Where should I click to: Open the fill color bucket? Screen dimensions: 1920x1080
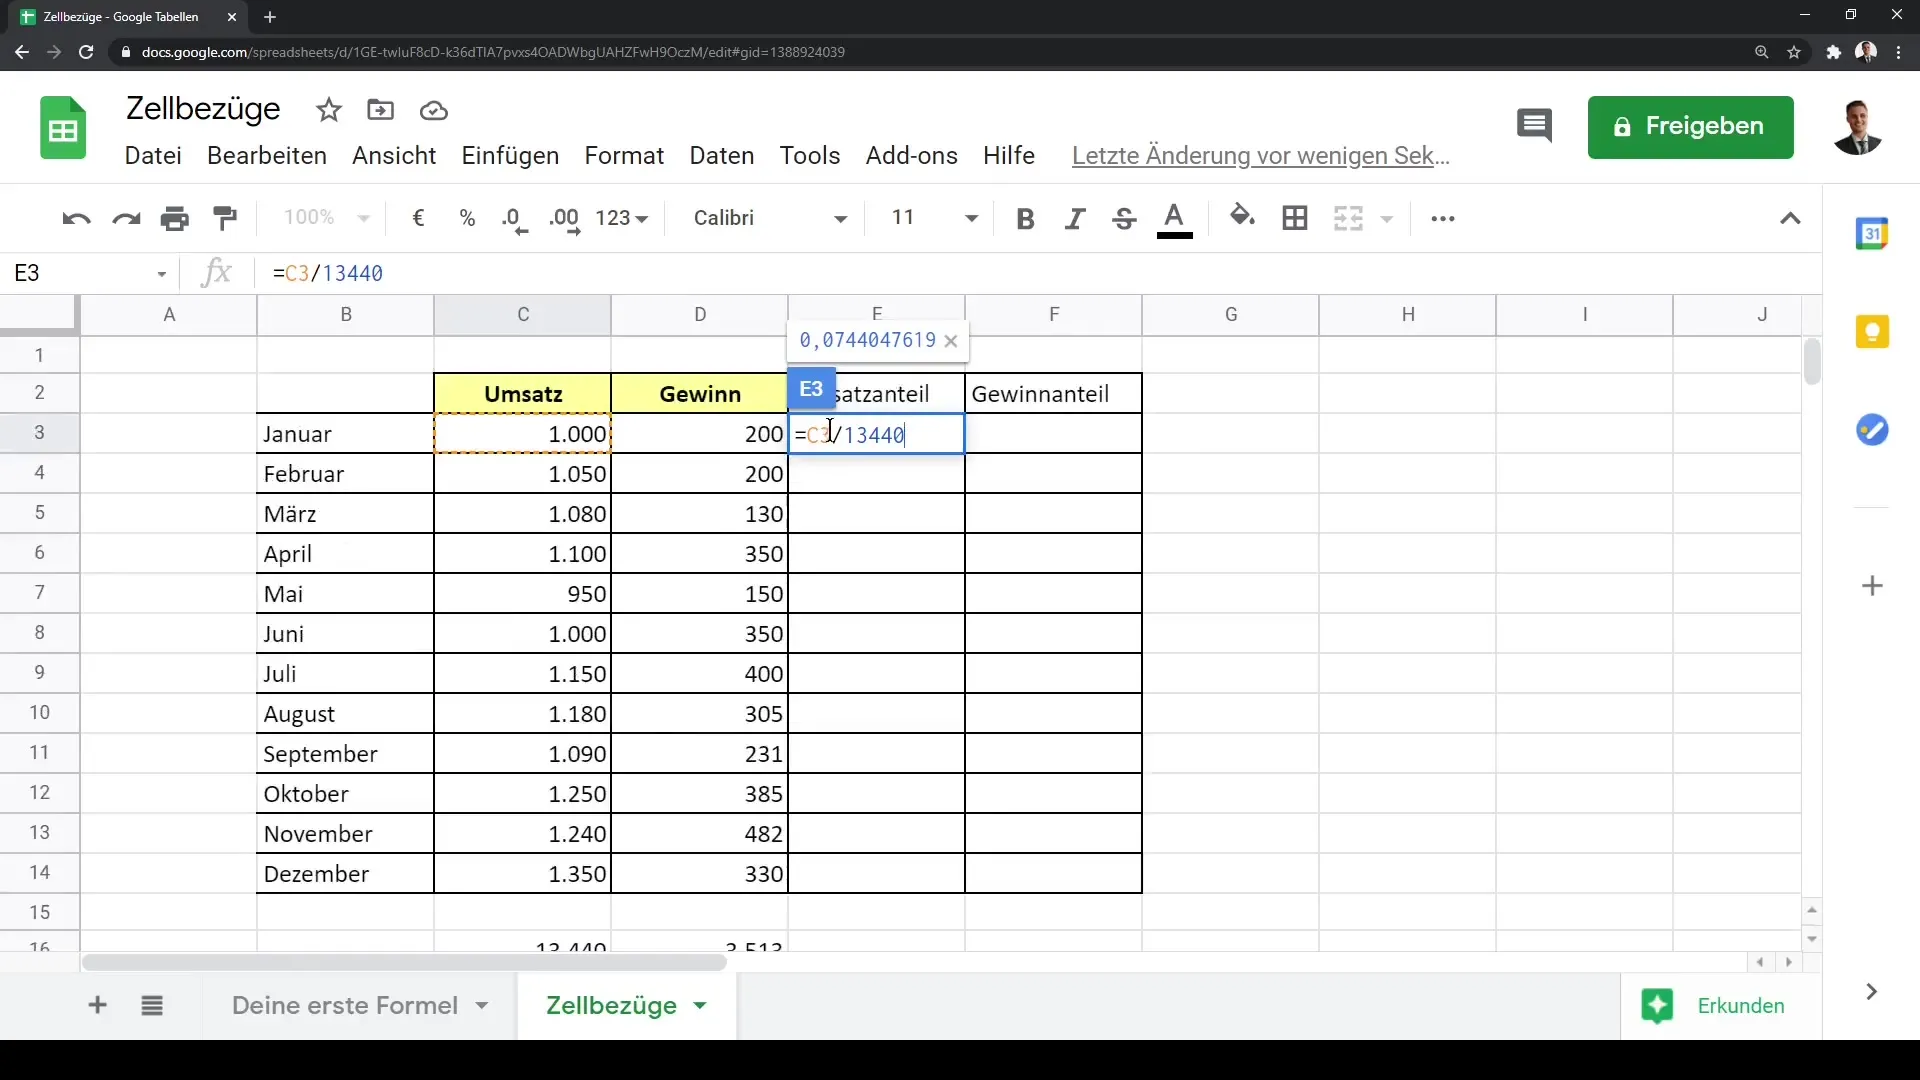coord(1242,216)
